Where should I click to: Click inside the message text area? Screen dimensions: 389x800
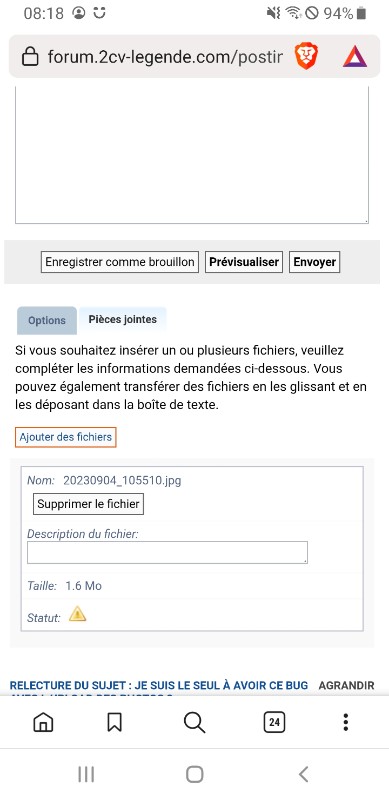pos(192,155)
